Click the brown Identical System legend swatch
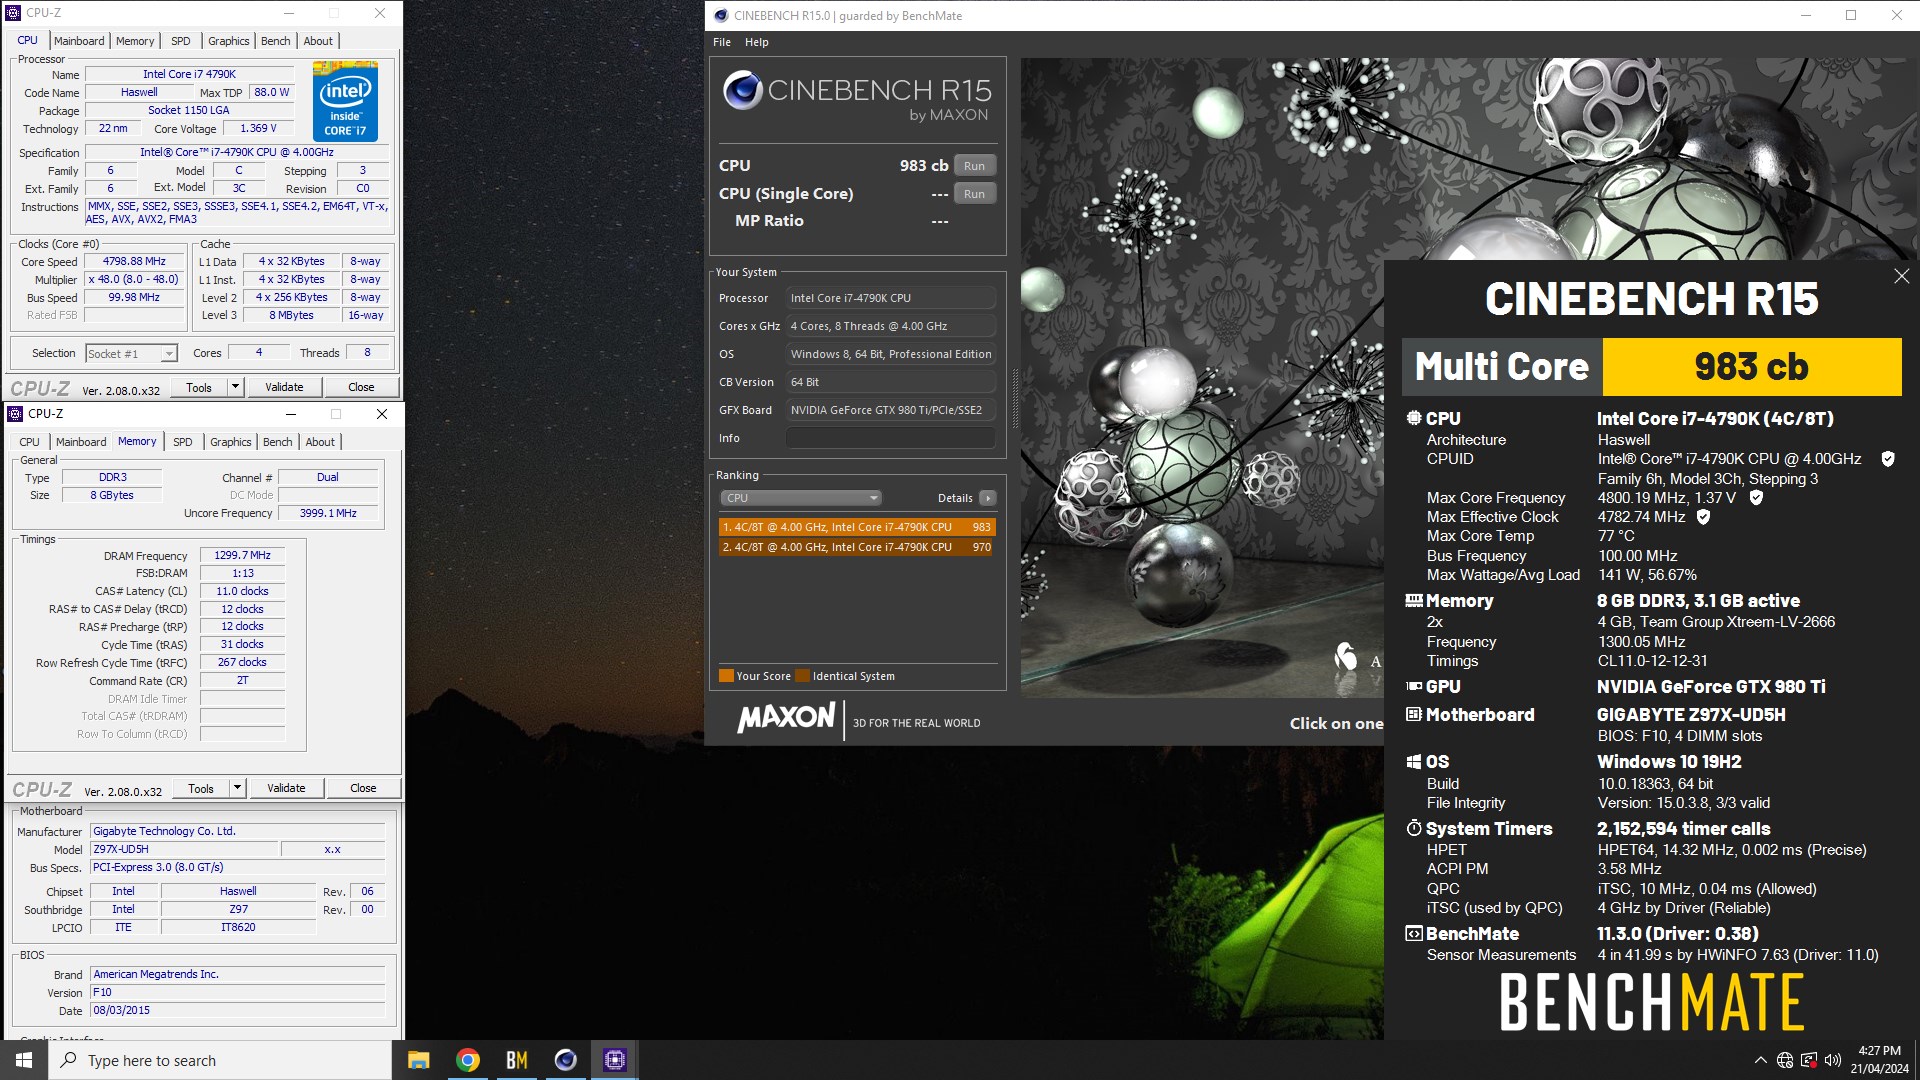This screenshot has width=1920, height=1080. [x=802, y=676]
